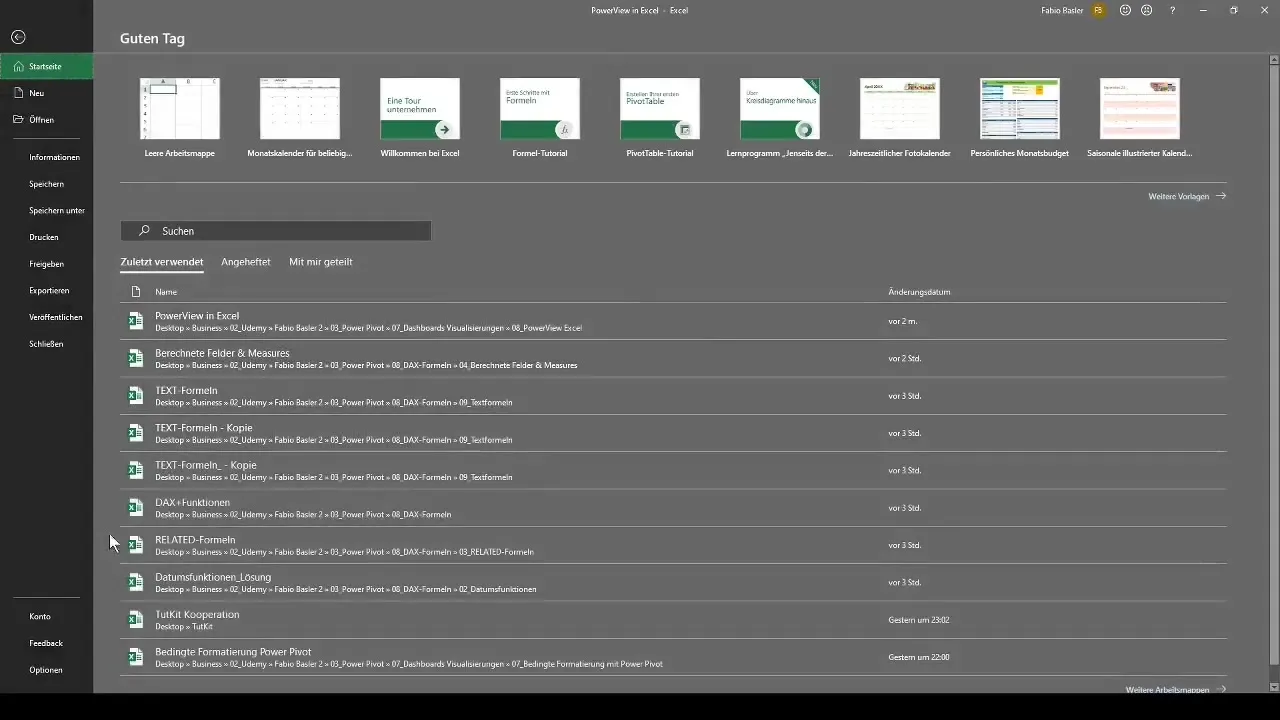
Task: Click into the Suchen search field
Action: (276, 231)
